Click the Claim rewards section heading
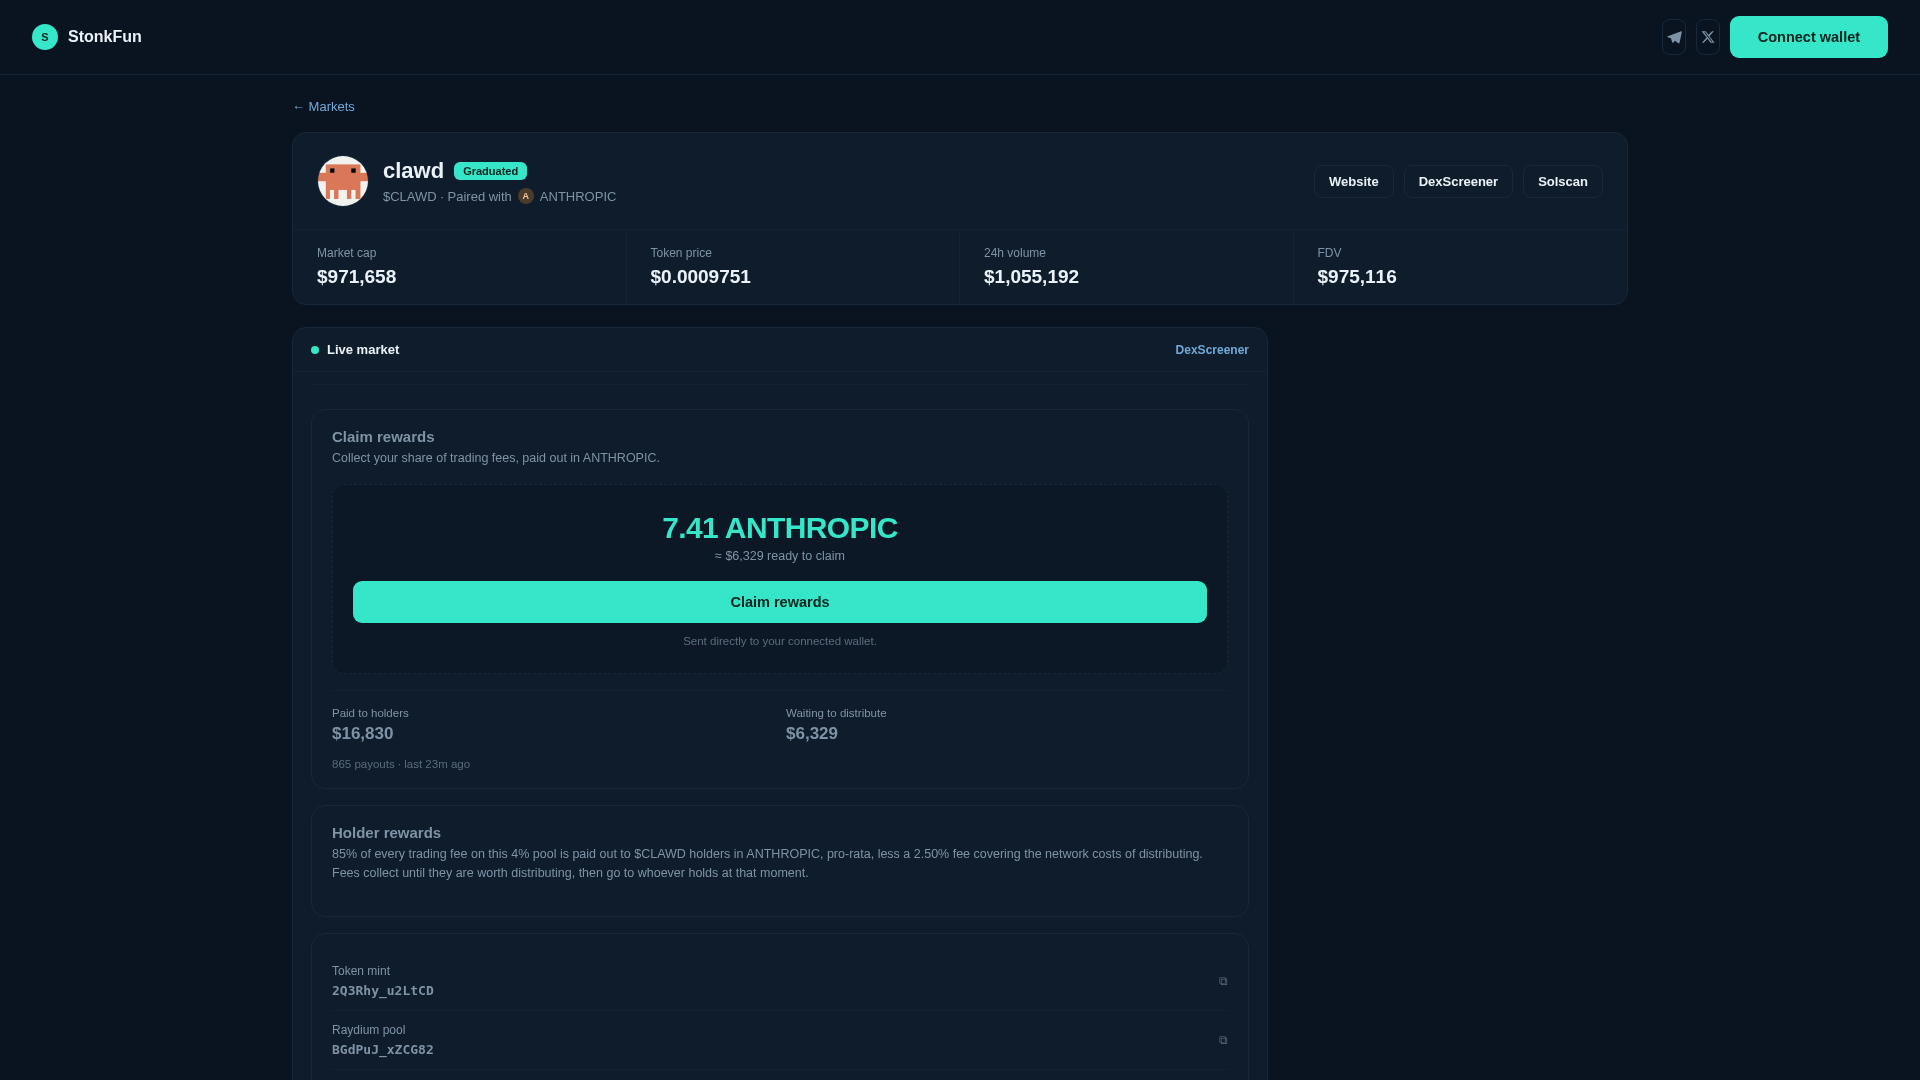 click(383, 437)
